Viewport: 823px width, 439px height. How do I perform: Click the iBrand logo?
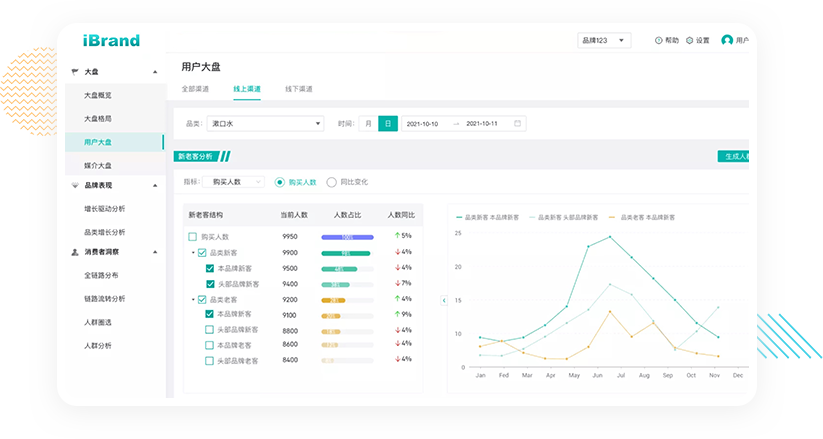pyautogui.click(x=111, y=40)
